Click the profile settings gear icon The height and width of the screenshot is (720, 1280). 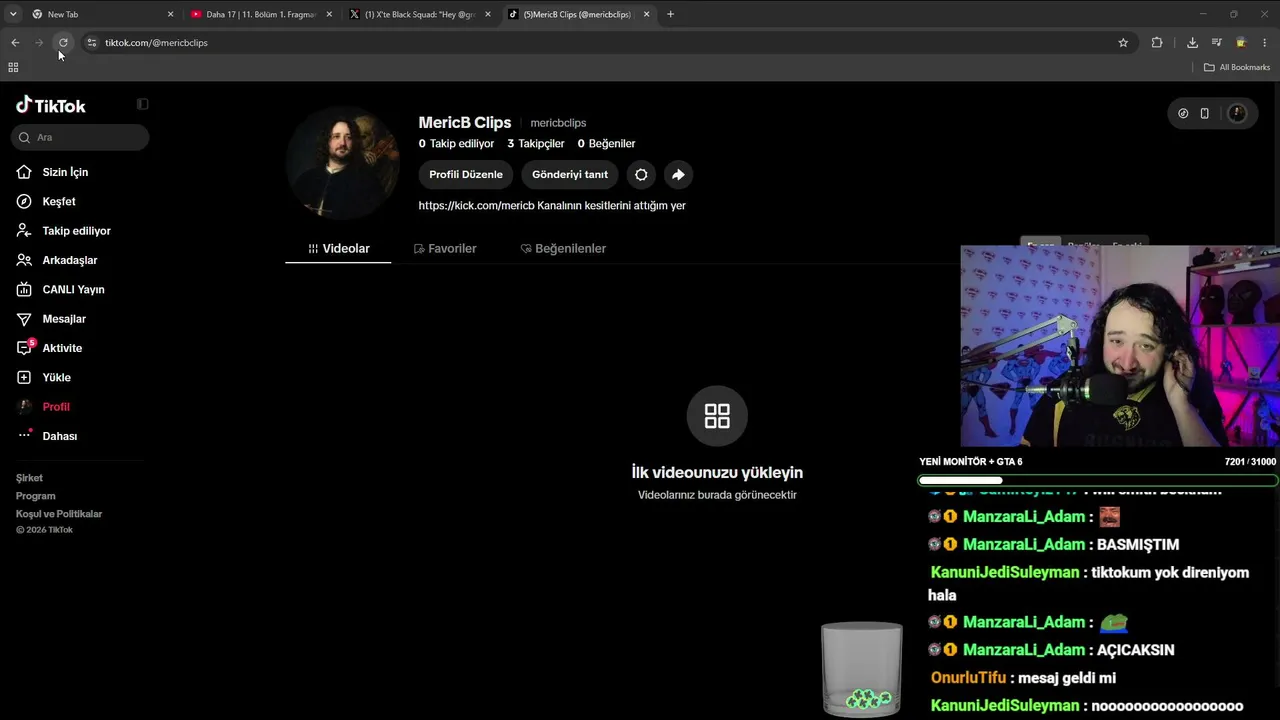click(641, 174)
